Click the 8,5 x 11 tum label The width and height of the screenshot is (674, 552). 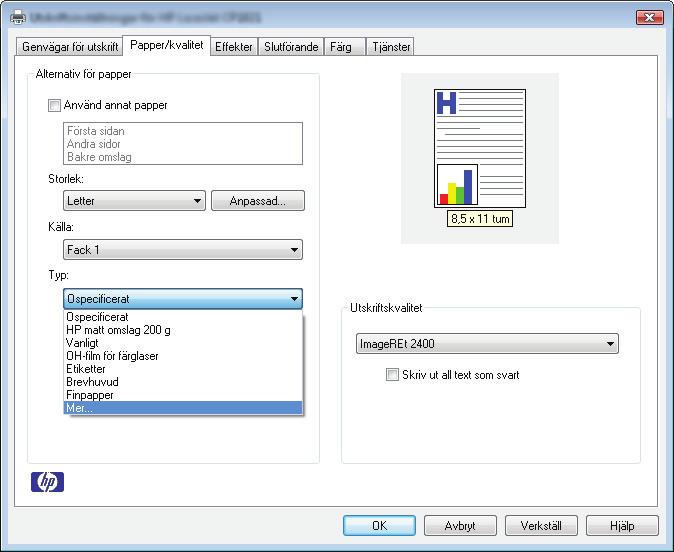(480, 219)
